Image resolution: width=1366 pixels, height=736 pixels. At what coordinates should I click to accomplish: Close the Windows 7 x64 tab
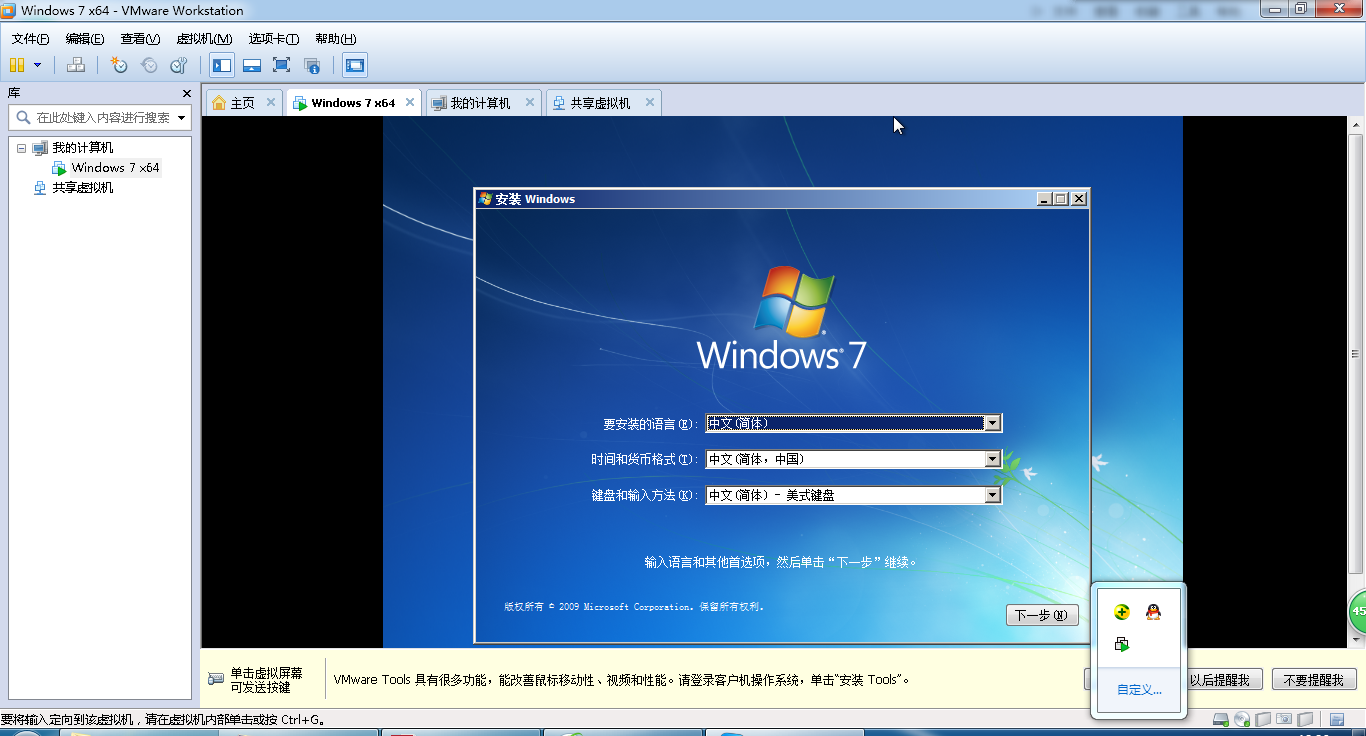[410, 102]
